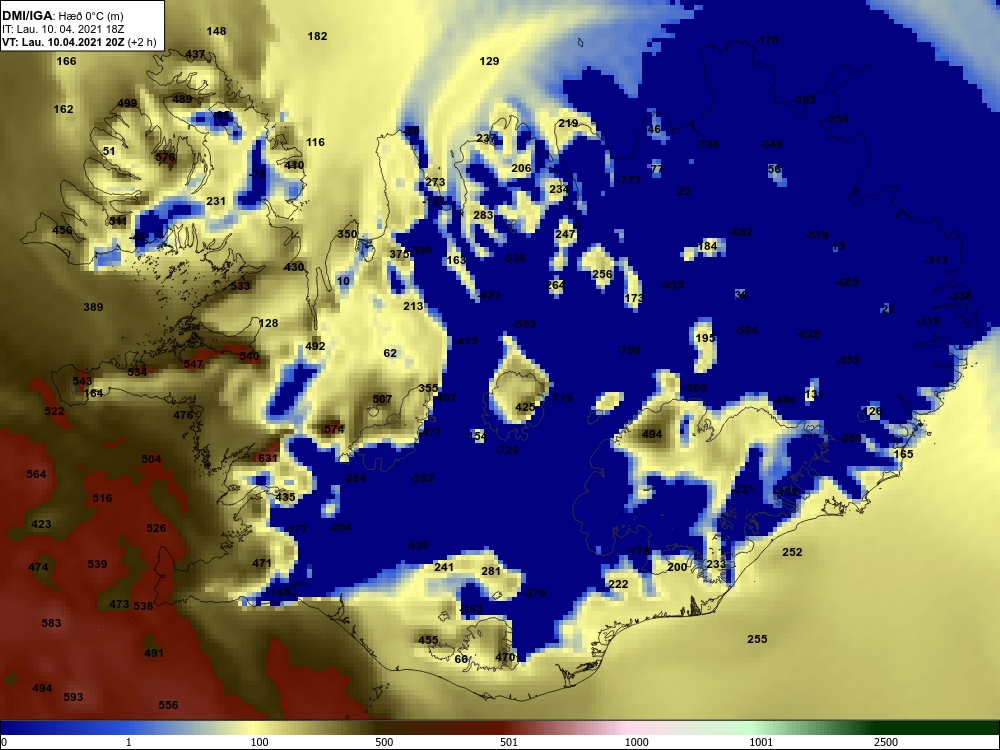Click the 281 value label
Image resolution: width=1000 pixels, height=750 pixels.
[490, 571]
